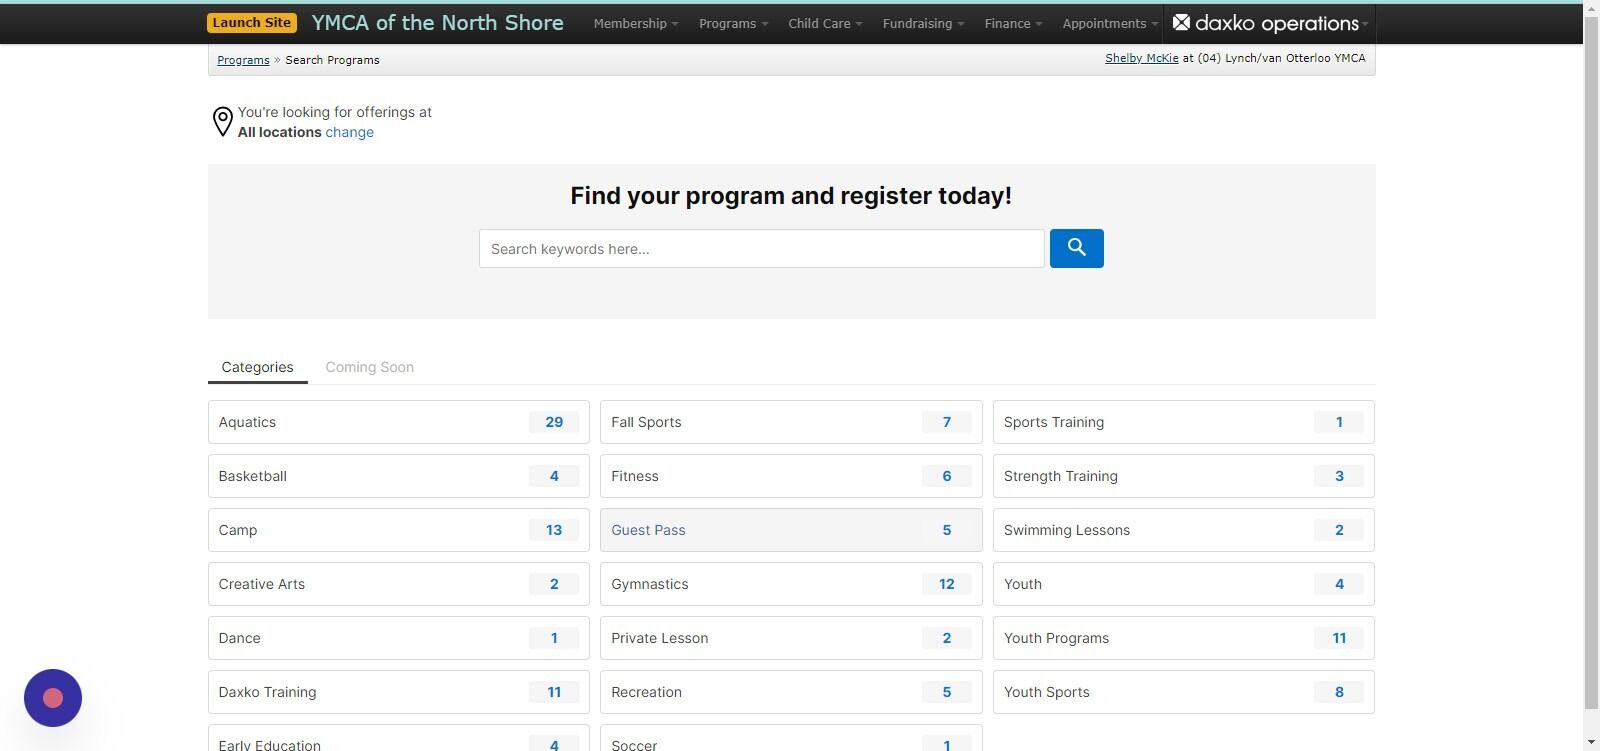Open the Youth category with 4 offerings
This screenshot has width=1600, height=751.
coord(1184,584)
